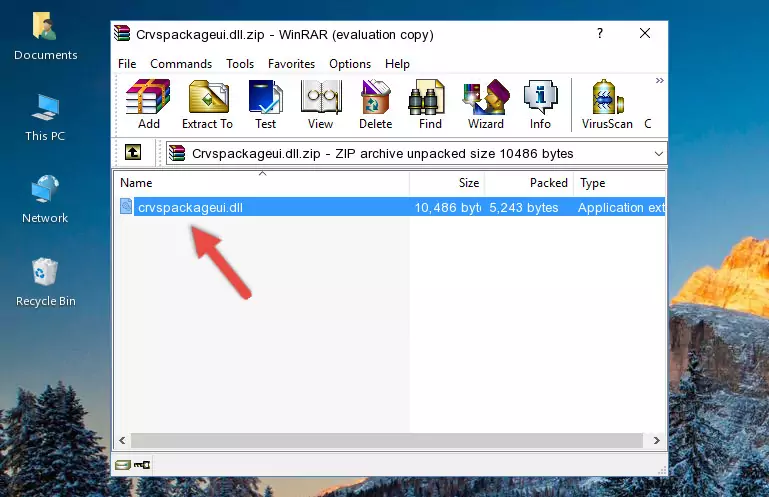Open the Commands menu

(x=181, y=64)
